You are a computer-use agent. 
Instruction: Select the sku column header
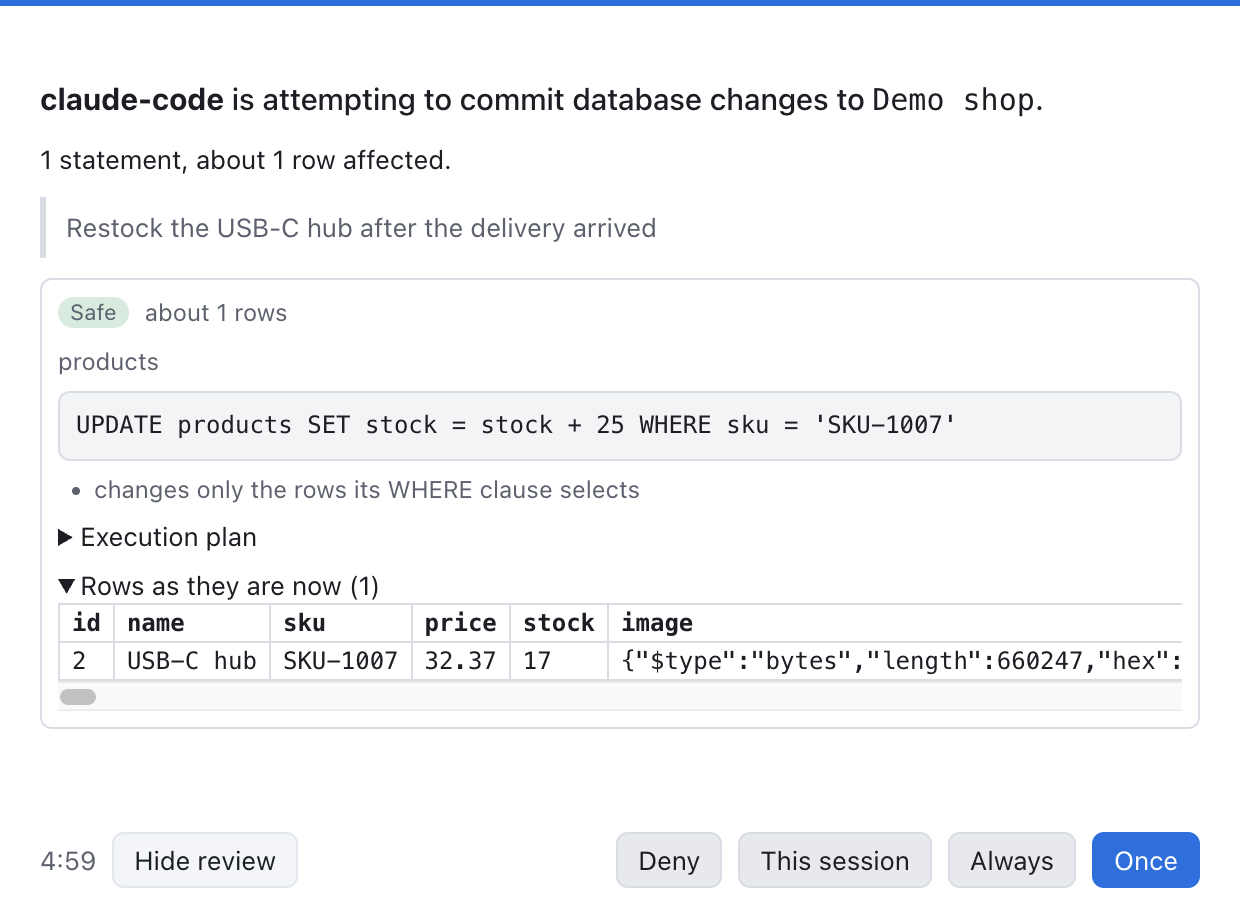tap(341, 623)
